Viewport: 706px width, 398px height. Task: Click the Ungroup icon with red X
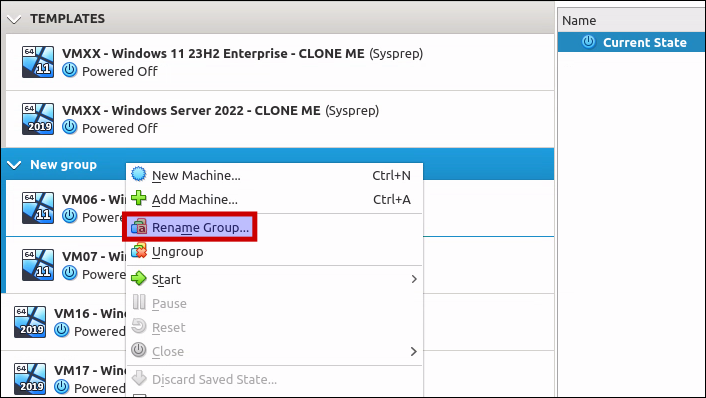pyautogui.click(x=139, y=251)
